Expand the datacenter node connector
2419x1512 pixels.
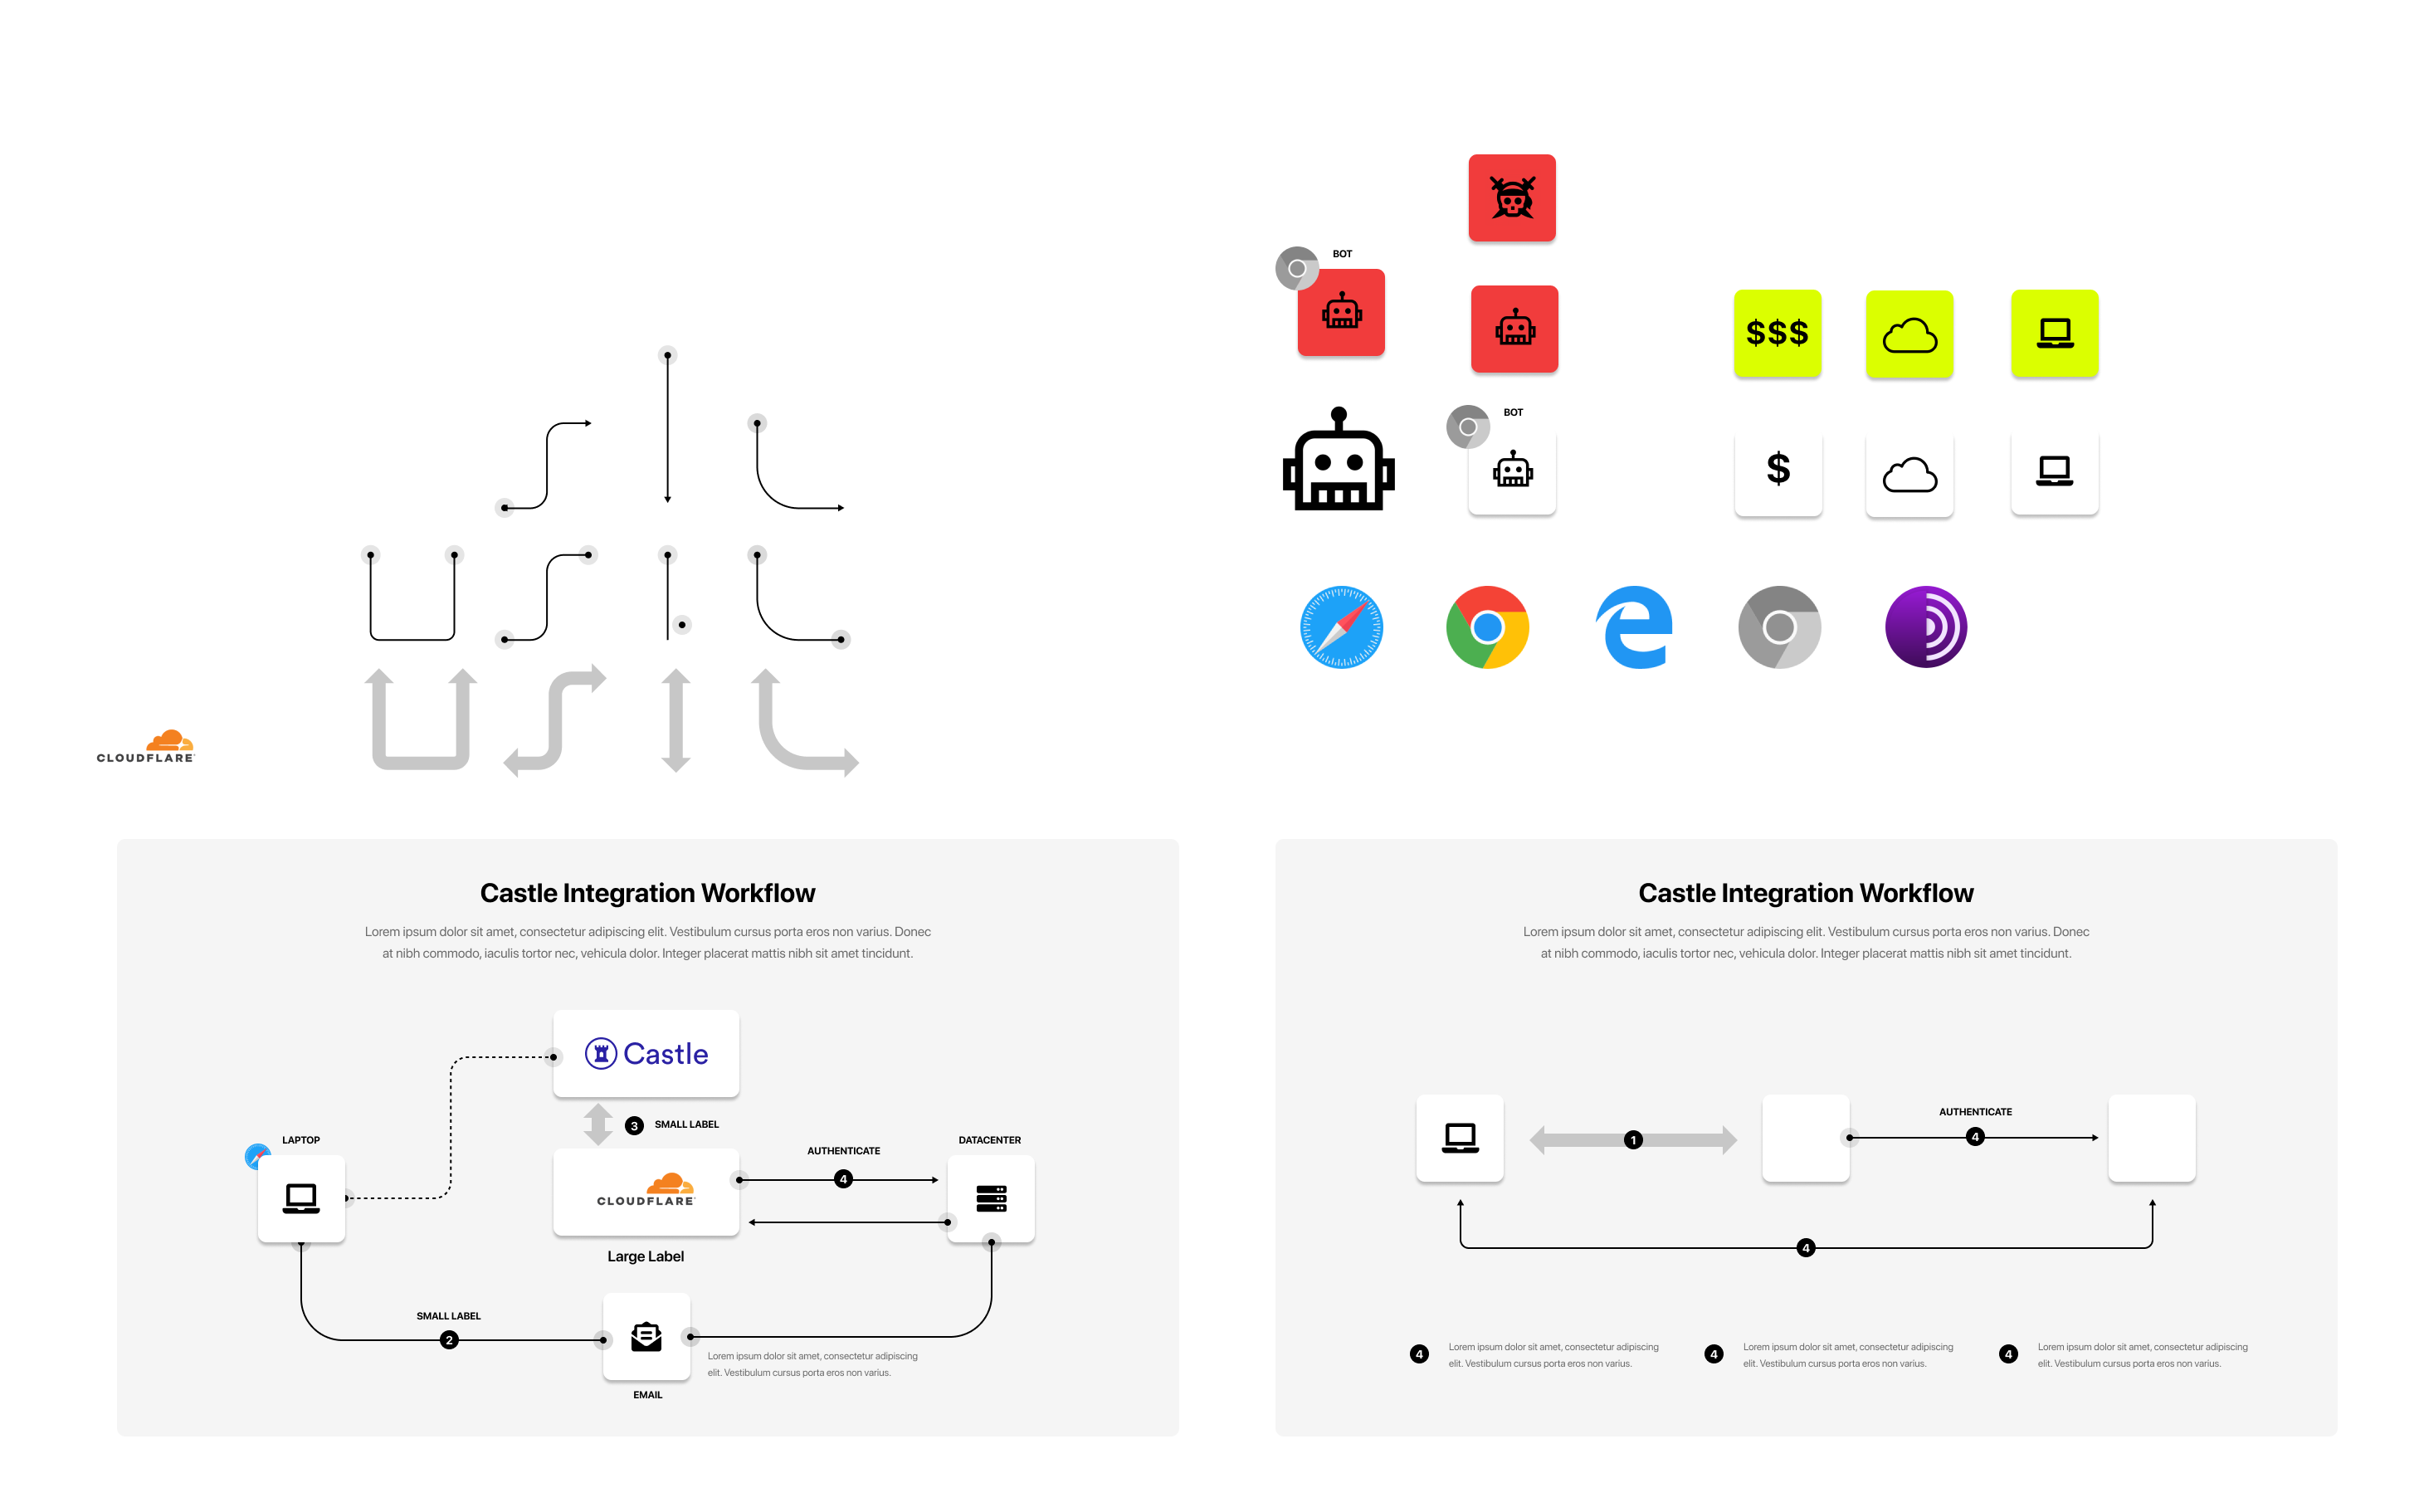[991, 1242]
